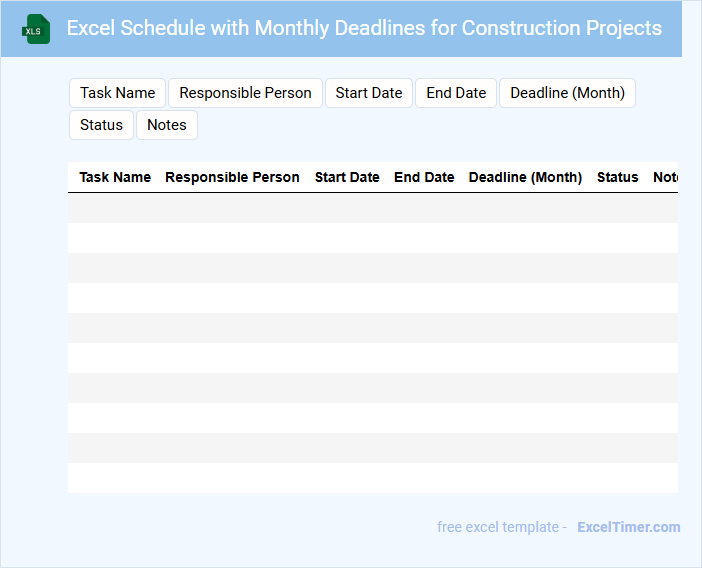Viewport: 702px width, 568px height.
Task: Click the Start Date tag button
Action: tap(369, 93)
